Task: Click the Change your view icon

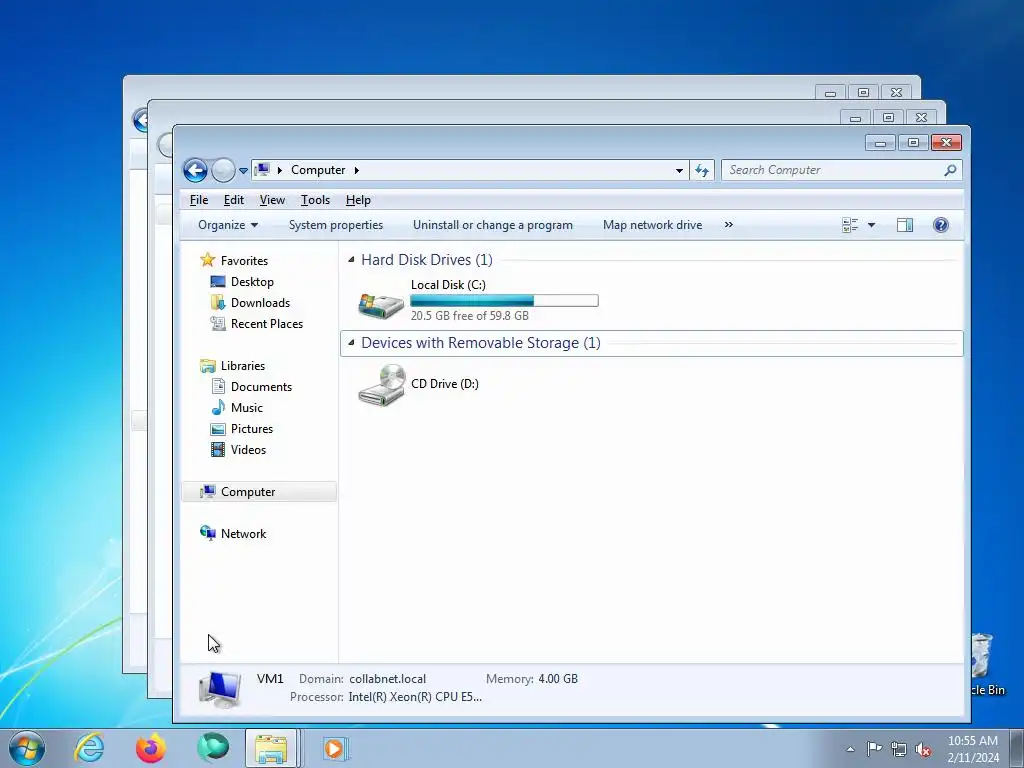Action: (x=850, y=225)
